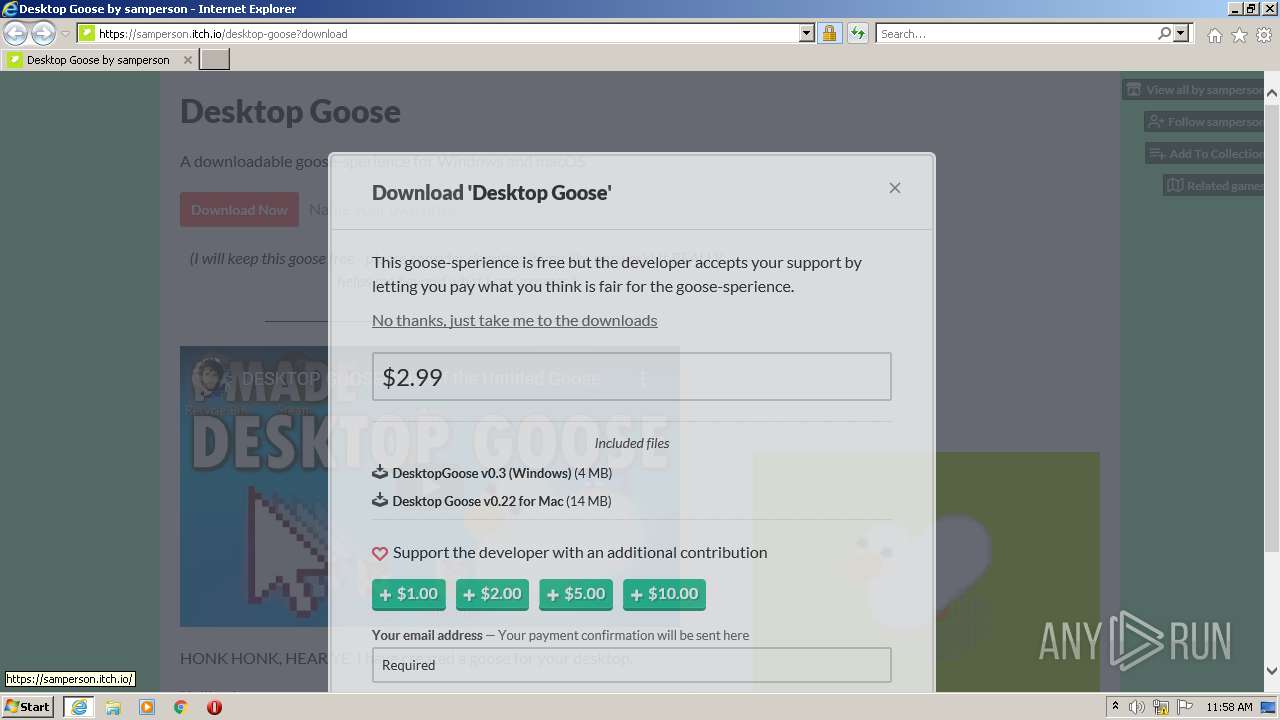Image resolution: width=1280 pixels, height=720 pixels.
Task: Open recent pages dropdown next to Forward
Action: [65, 34]
